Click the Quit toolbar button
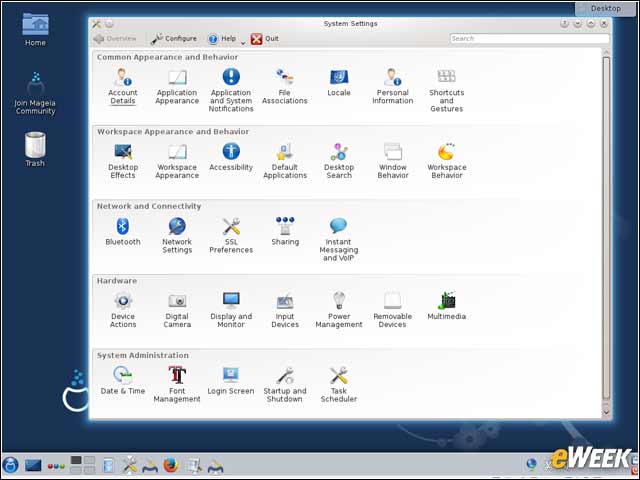640x480 pixels. pos(264,39)
